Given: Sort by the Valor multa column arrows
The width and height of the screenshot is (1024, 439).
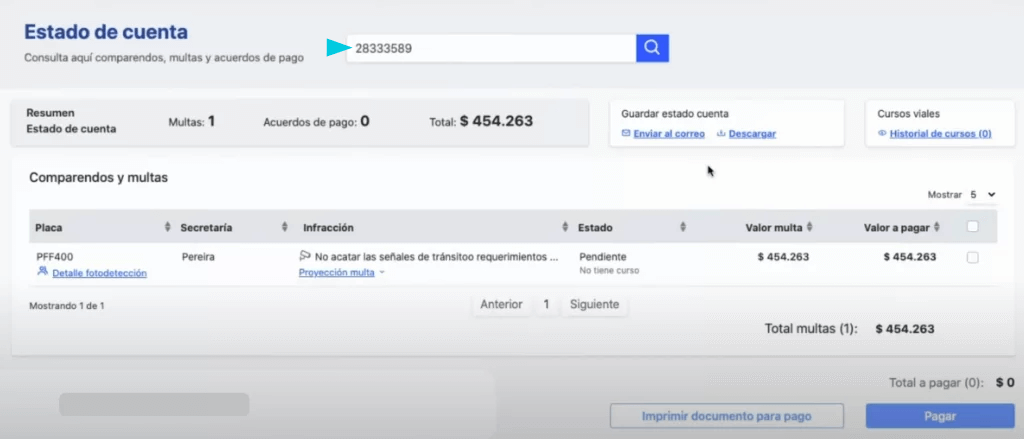Looking at the screenshot, I should pyautogui.click(x=809, y=227).
